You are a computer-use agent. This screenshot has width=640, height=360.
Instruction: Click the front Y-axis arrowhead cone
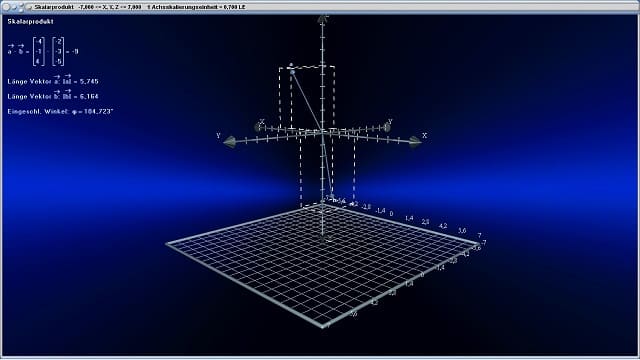[x=230, y=142]
